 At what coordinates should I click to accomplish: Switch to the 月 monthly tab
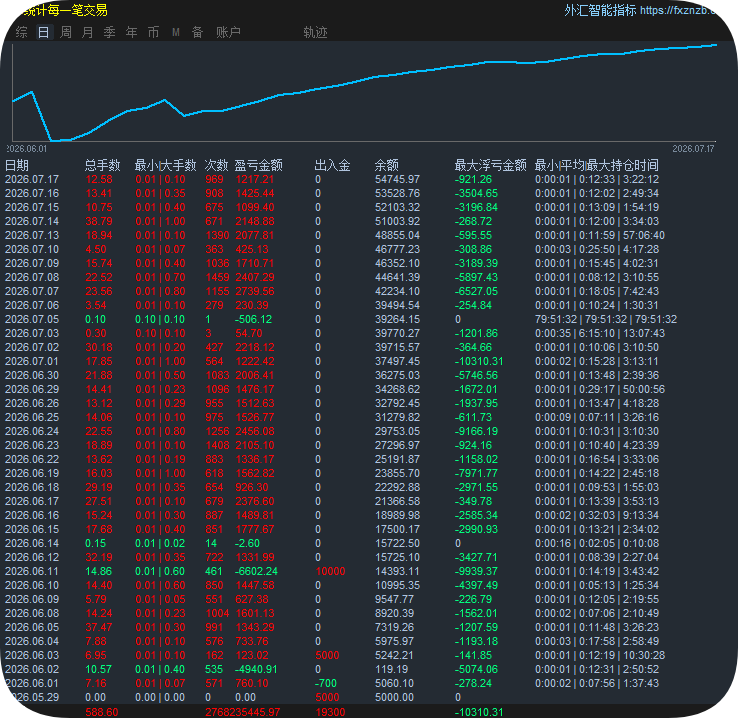(88, 32)
